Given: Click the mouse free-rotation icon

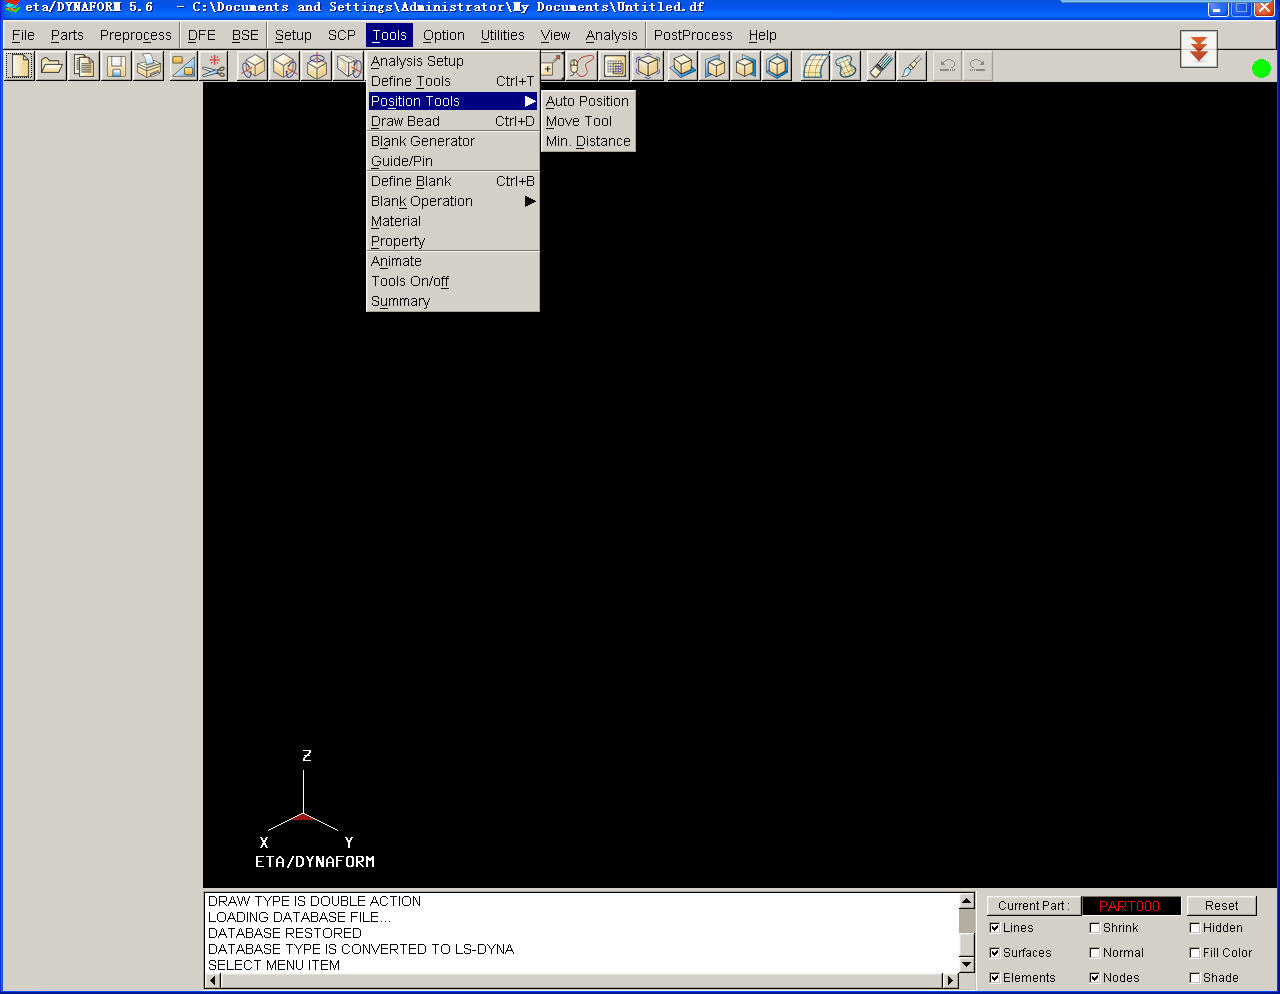Looking at the screenshot, I should click(583, 67).
